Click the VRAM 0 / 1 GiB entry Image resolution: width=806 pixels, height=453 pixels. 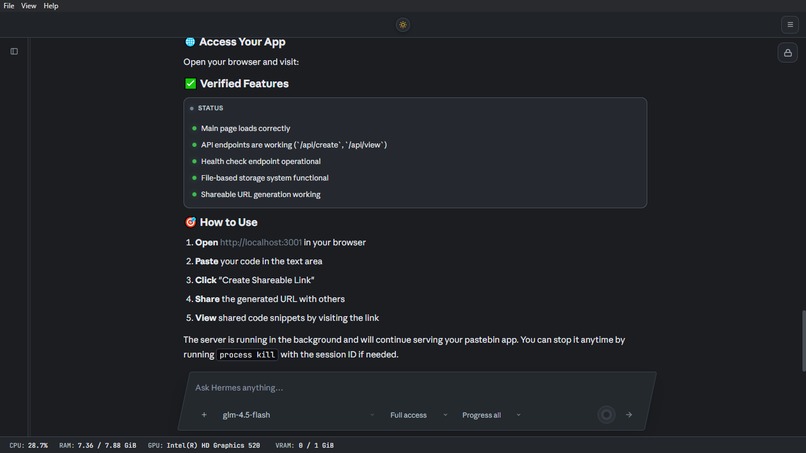(x=304, y=445)
